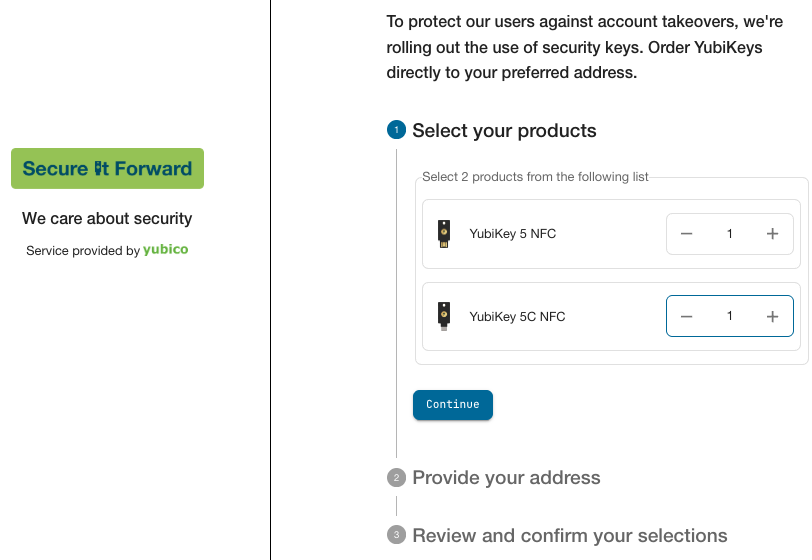Viewport: 812px width, 560px height.
Task: Click the We care about security text
Action: 107,218
